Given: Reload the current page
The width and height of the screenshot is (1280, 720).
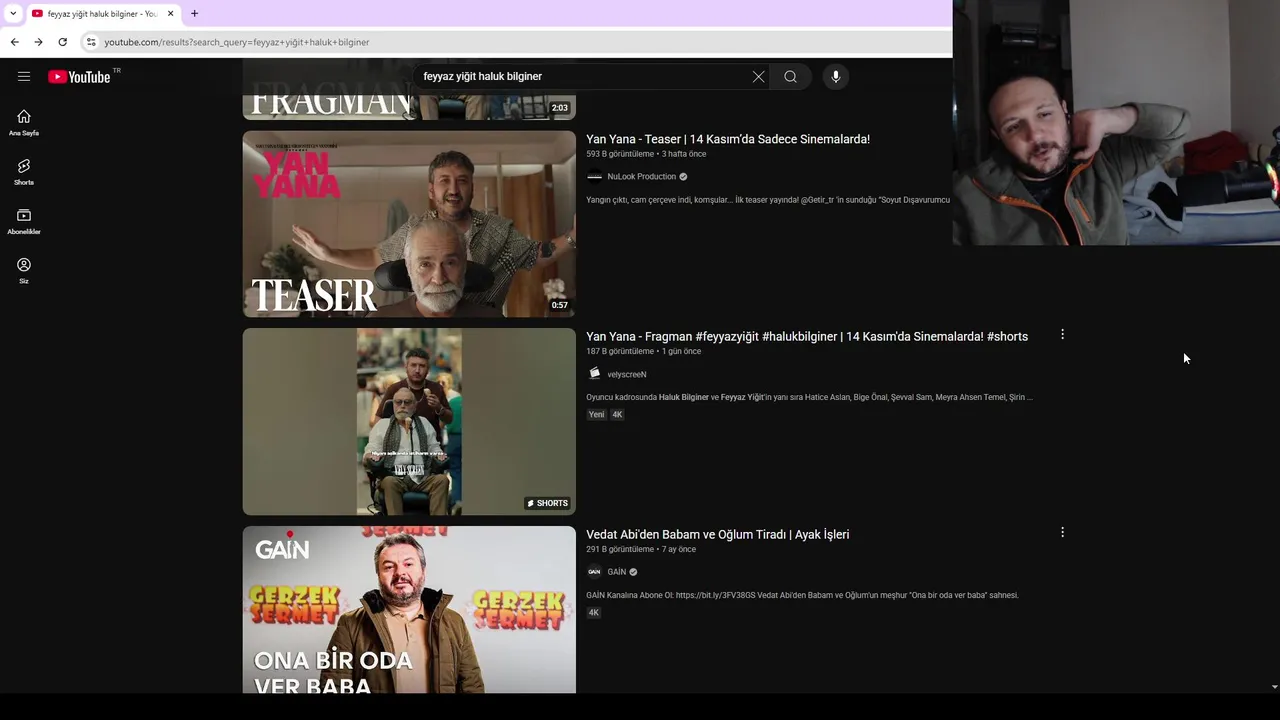Looking at the screenshot, I should pos(62,42).
